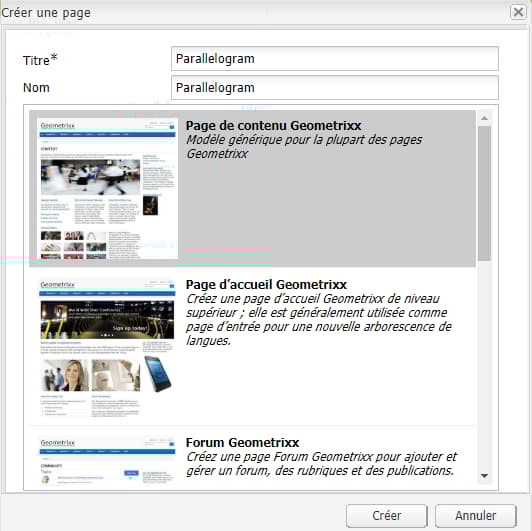Select Page de contenu Geometrixx thumbnail
532x531 pixels.
point(108,189)
